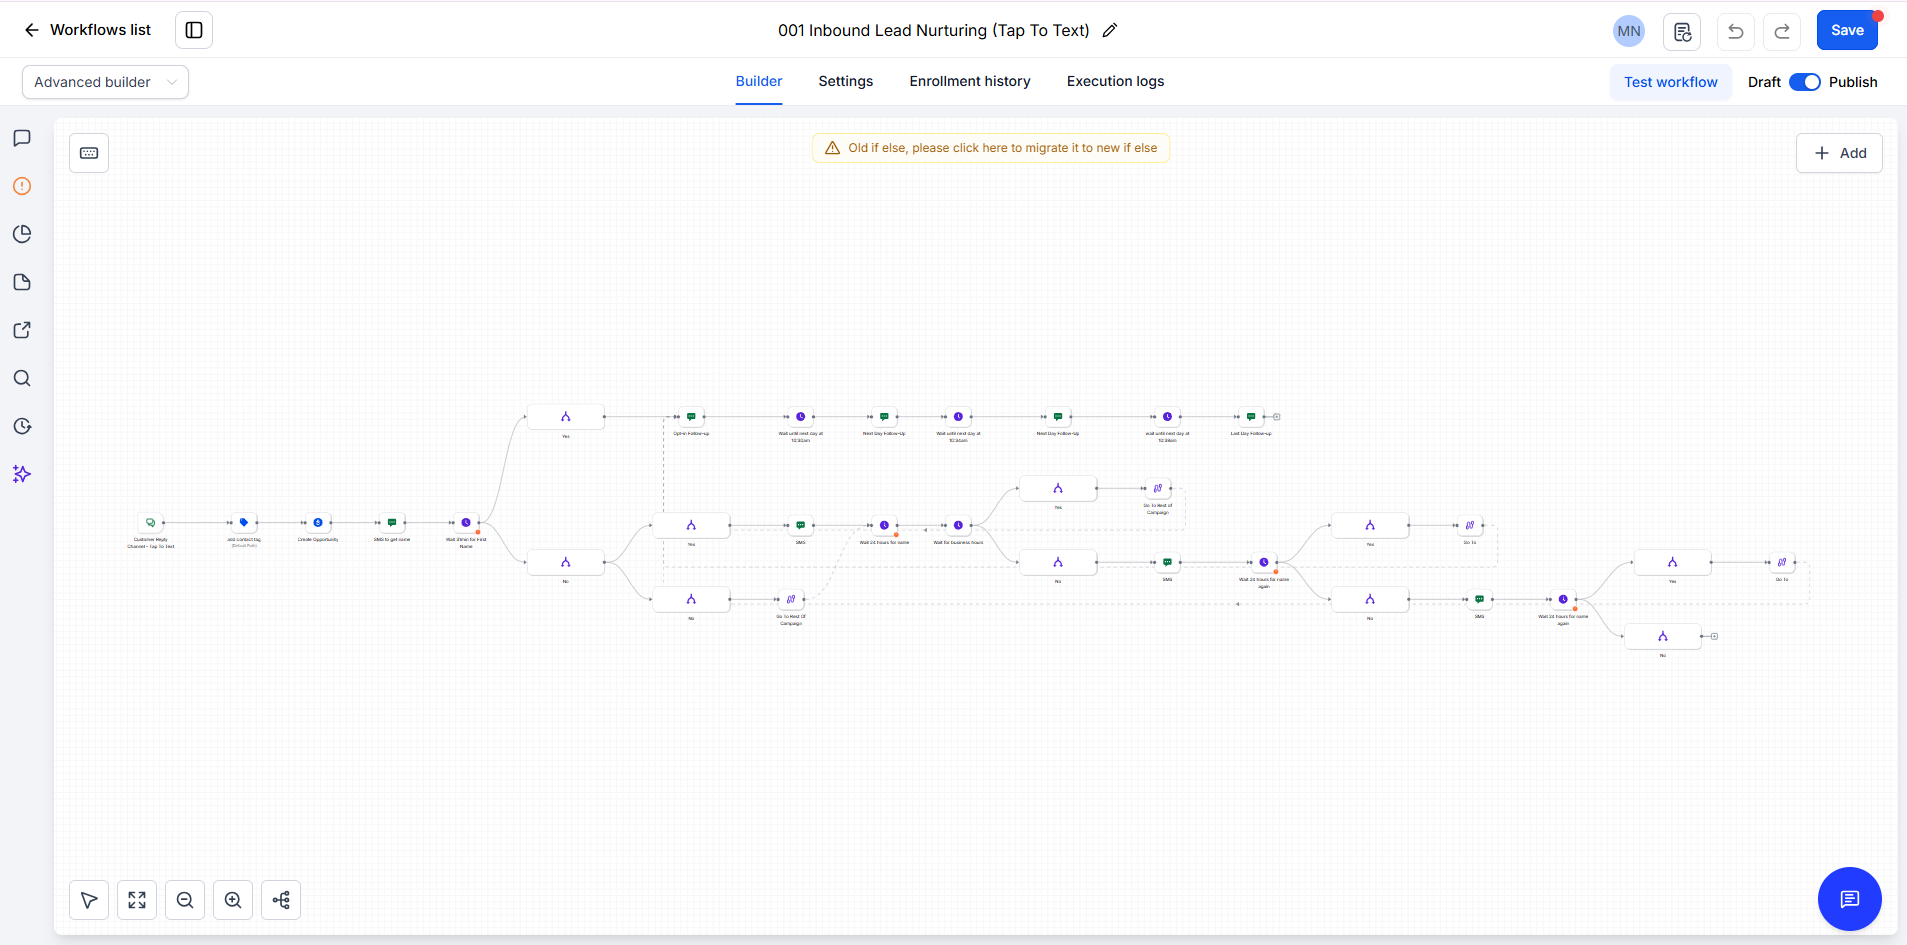This screenshot has width=1907, height=945.
Task: Select the pointer cursor tool
Action: [89, 900]
